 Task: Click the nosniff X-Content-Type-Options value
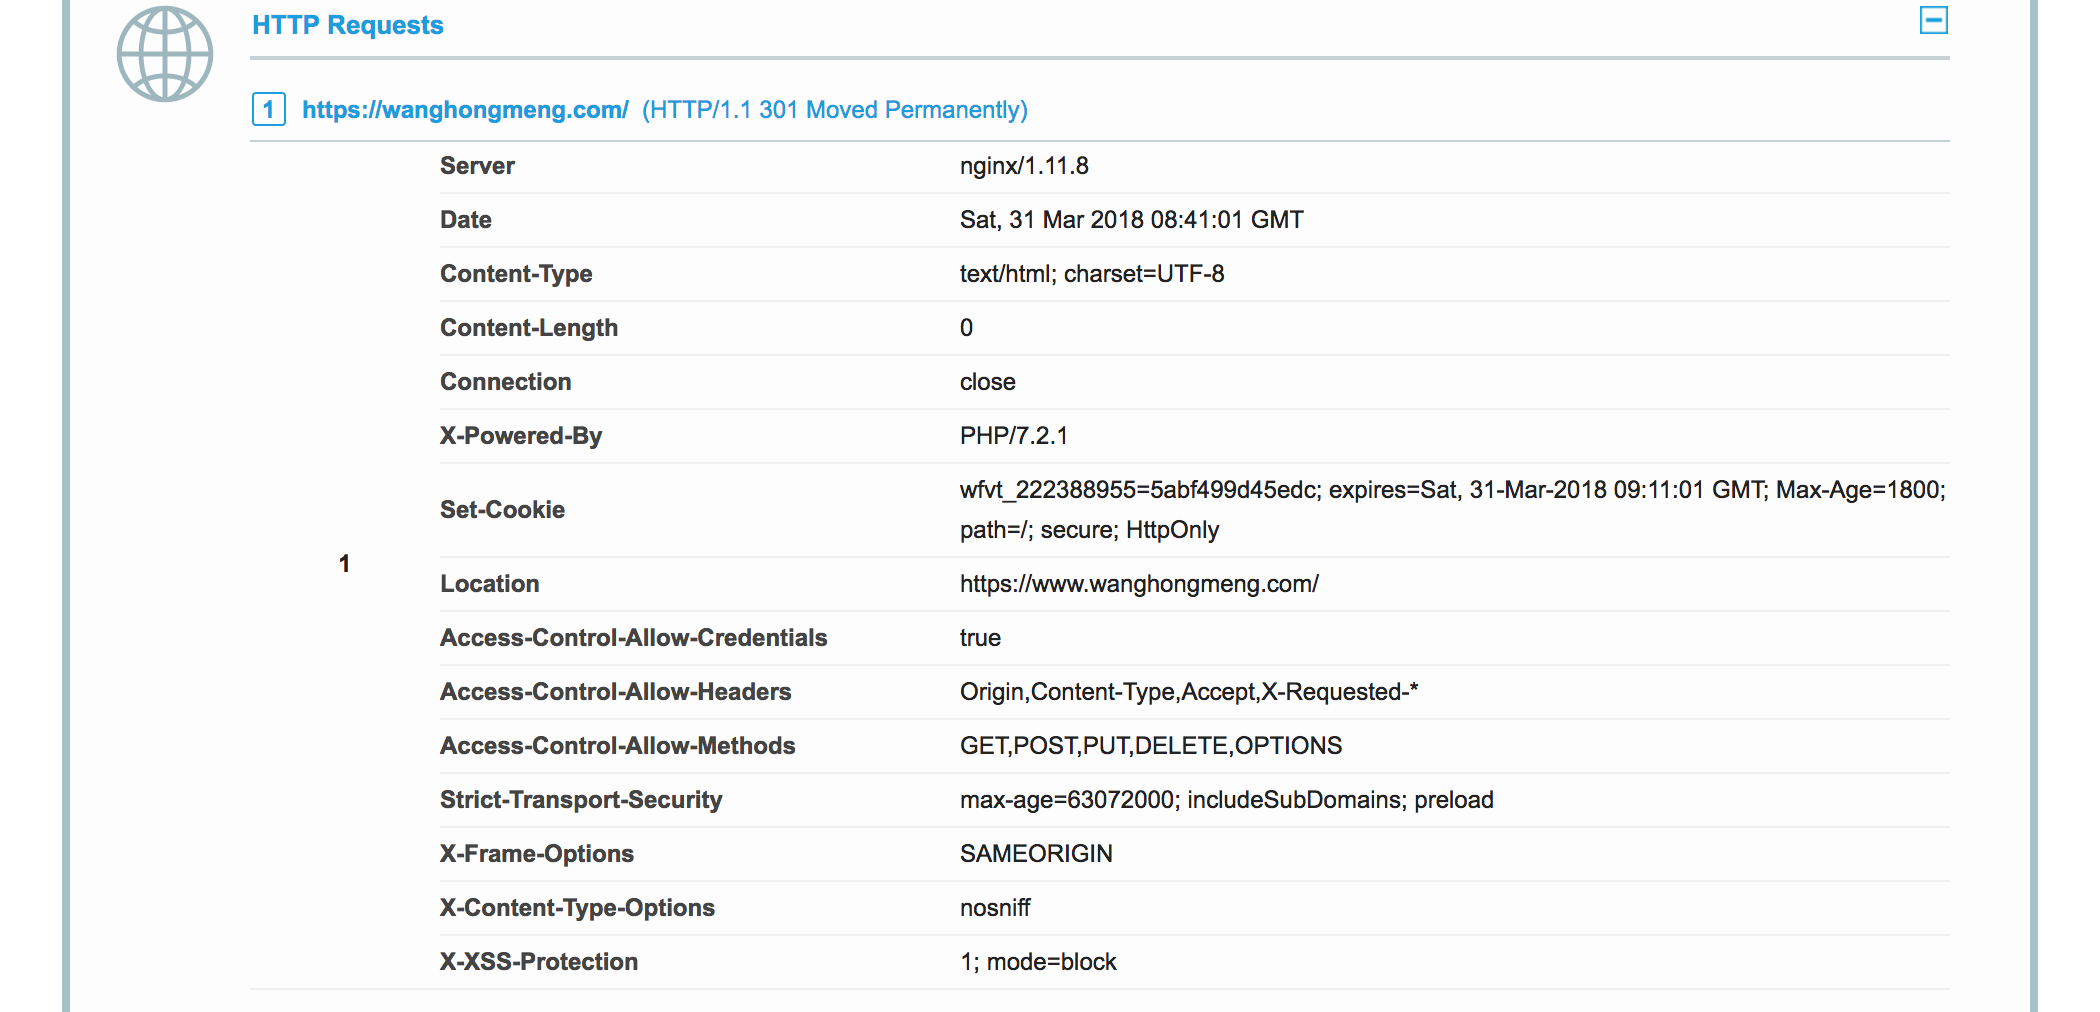994,908
